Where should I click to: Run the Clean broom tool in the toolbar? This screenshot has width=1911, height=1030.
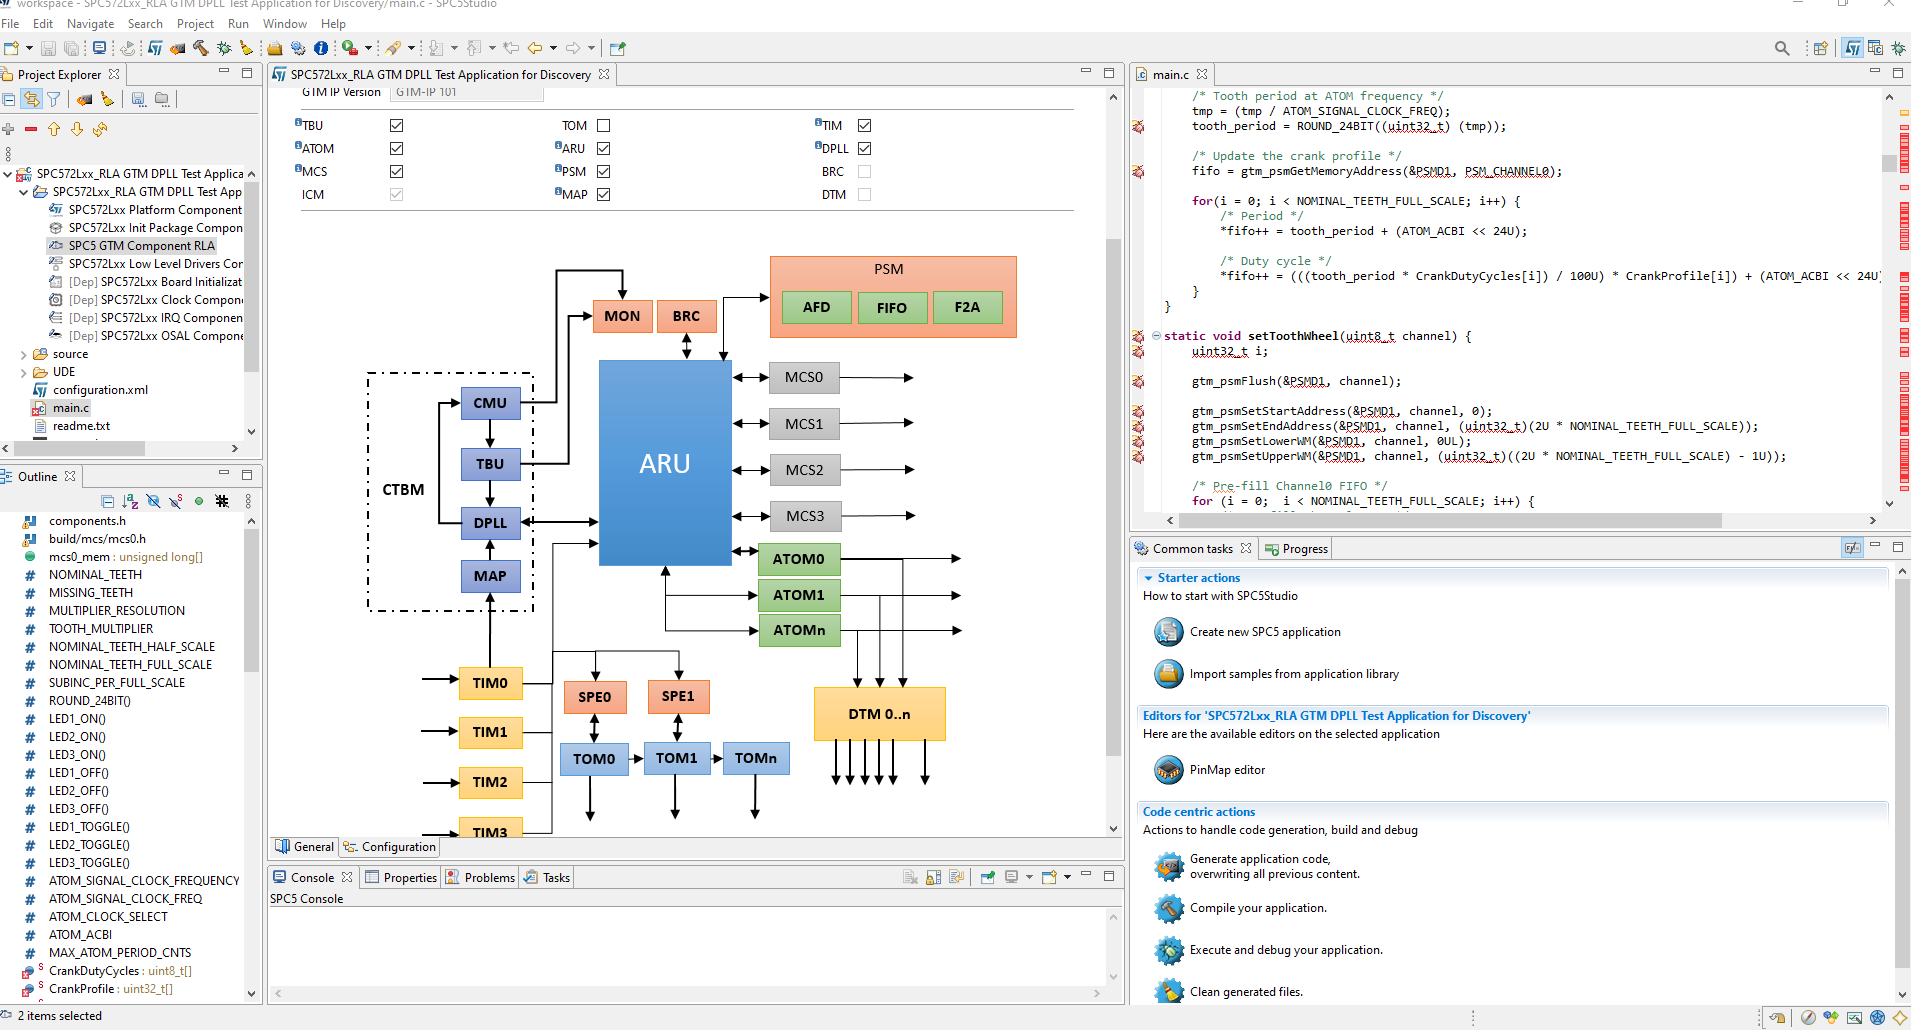pos(245,47)
